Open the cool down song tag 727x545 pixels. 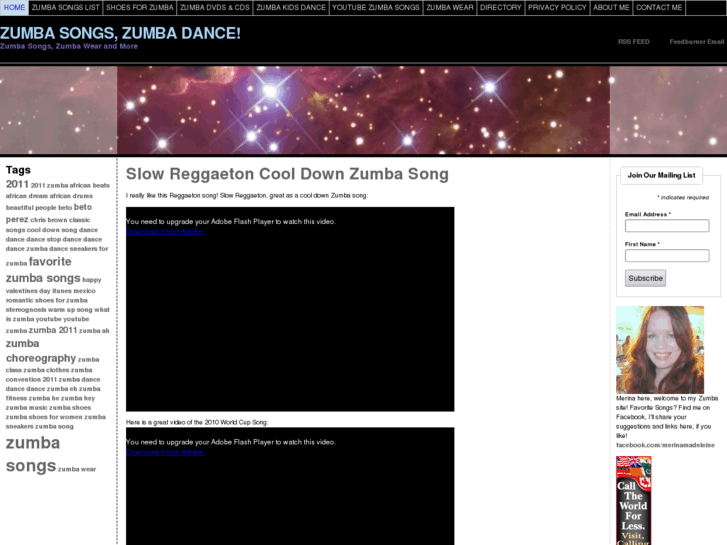tap(52, 230)
